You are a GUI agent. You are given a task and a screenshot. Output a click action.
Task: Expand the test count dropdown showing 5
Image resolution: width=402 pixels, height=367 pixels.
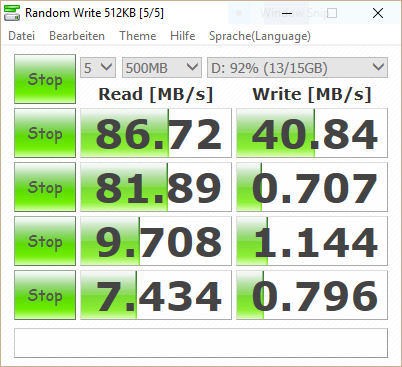[98, 68]
